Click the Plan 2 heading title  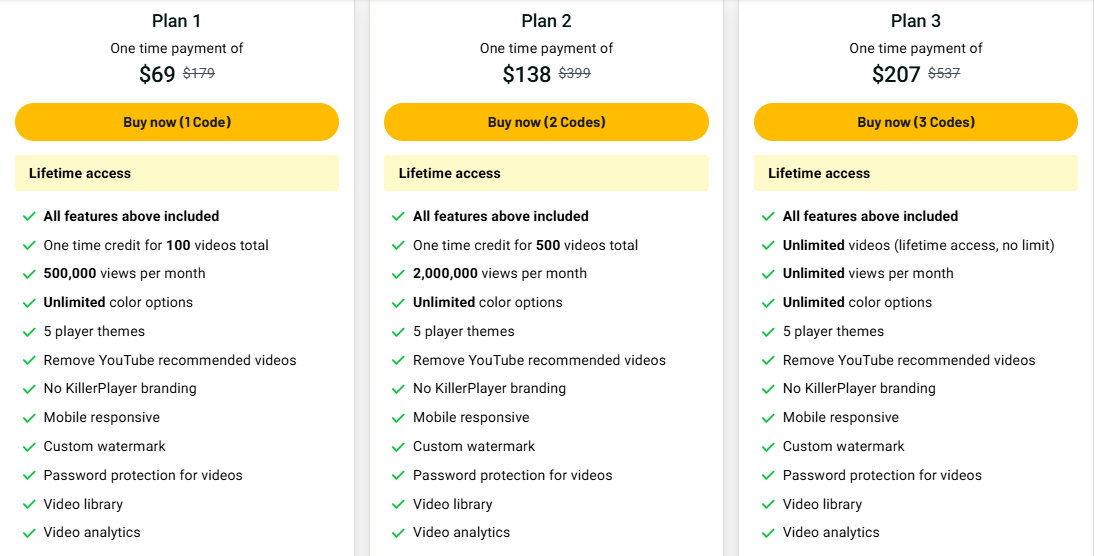546,21
